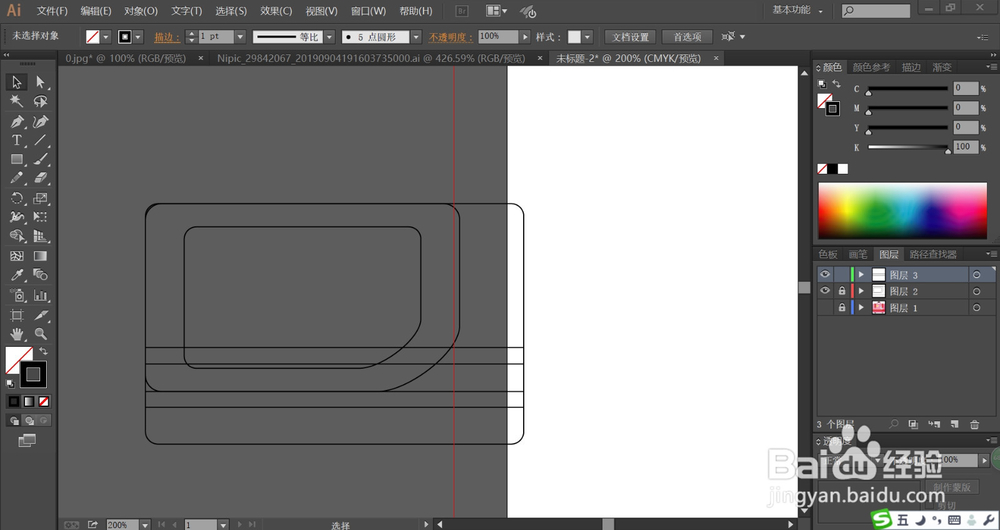Open the 窗口(W) menu
1000x530 pixels.
[369, 11]
